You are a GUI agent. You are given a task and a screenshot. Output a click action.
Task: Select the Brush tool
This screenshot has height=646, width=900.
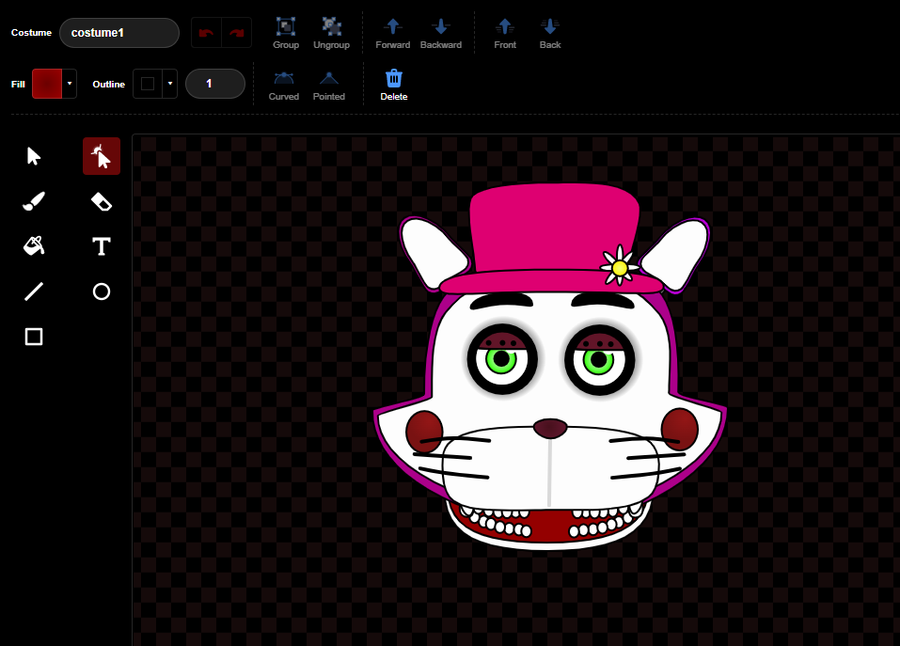[x=34, y=202]
